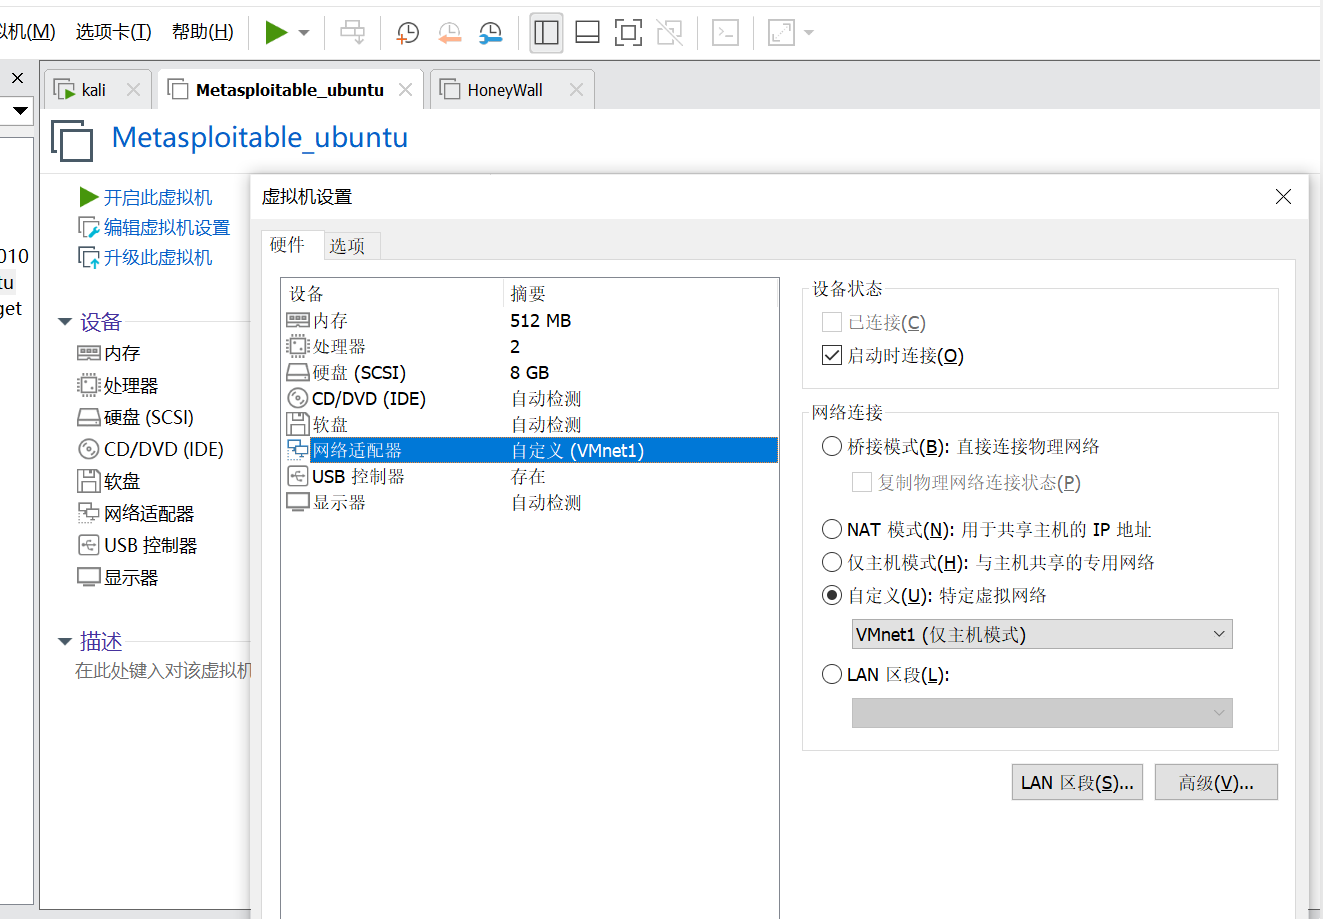This screenshot has width=1323, height=919.
Task: Click the console view toolbar icon
Action: 725,32
